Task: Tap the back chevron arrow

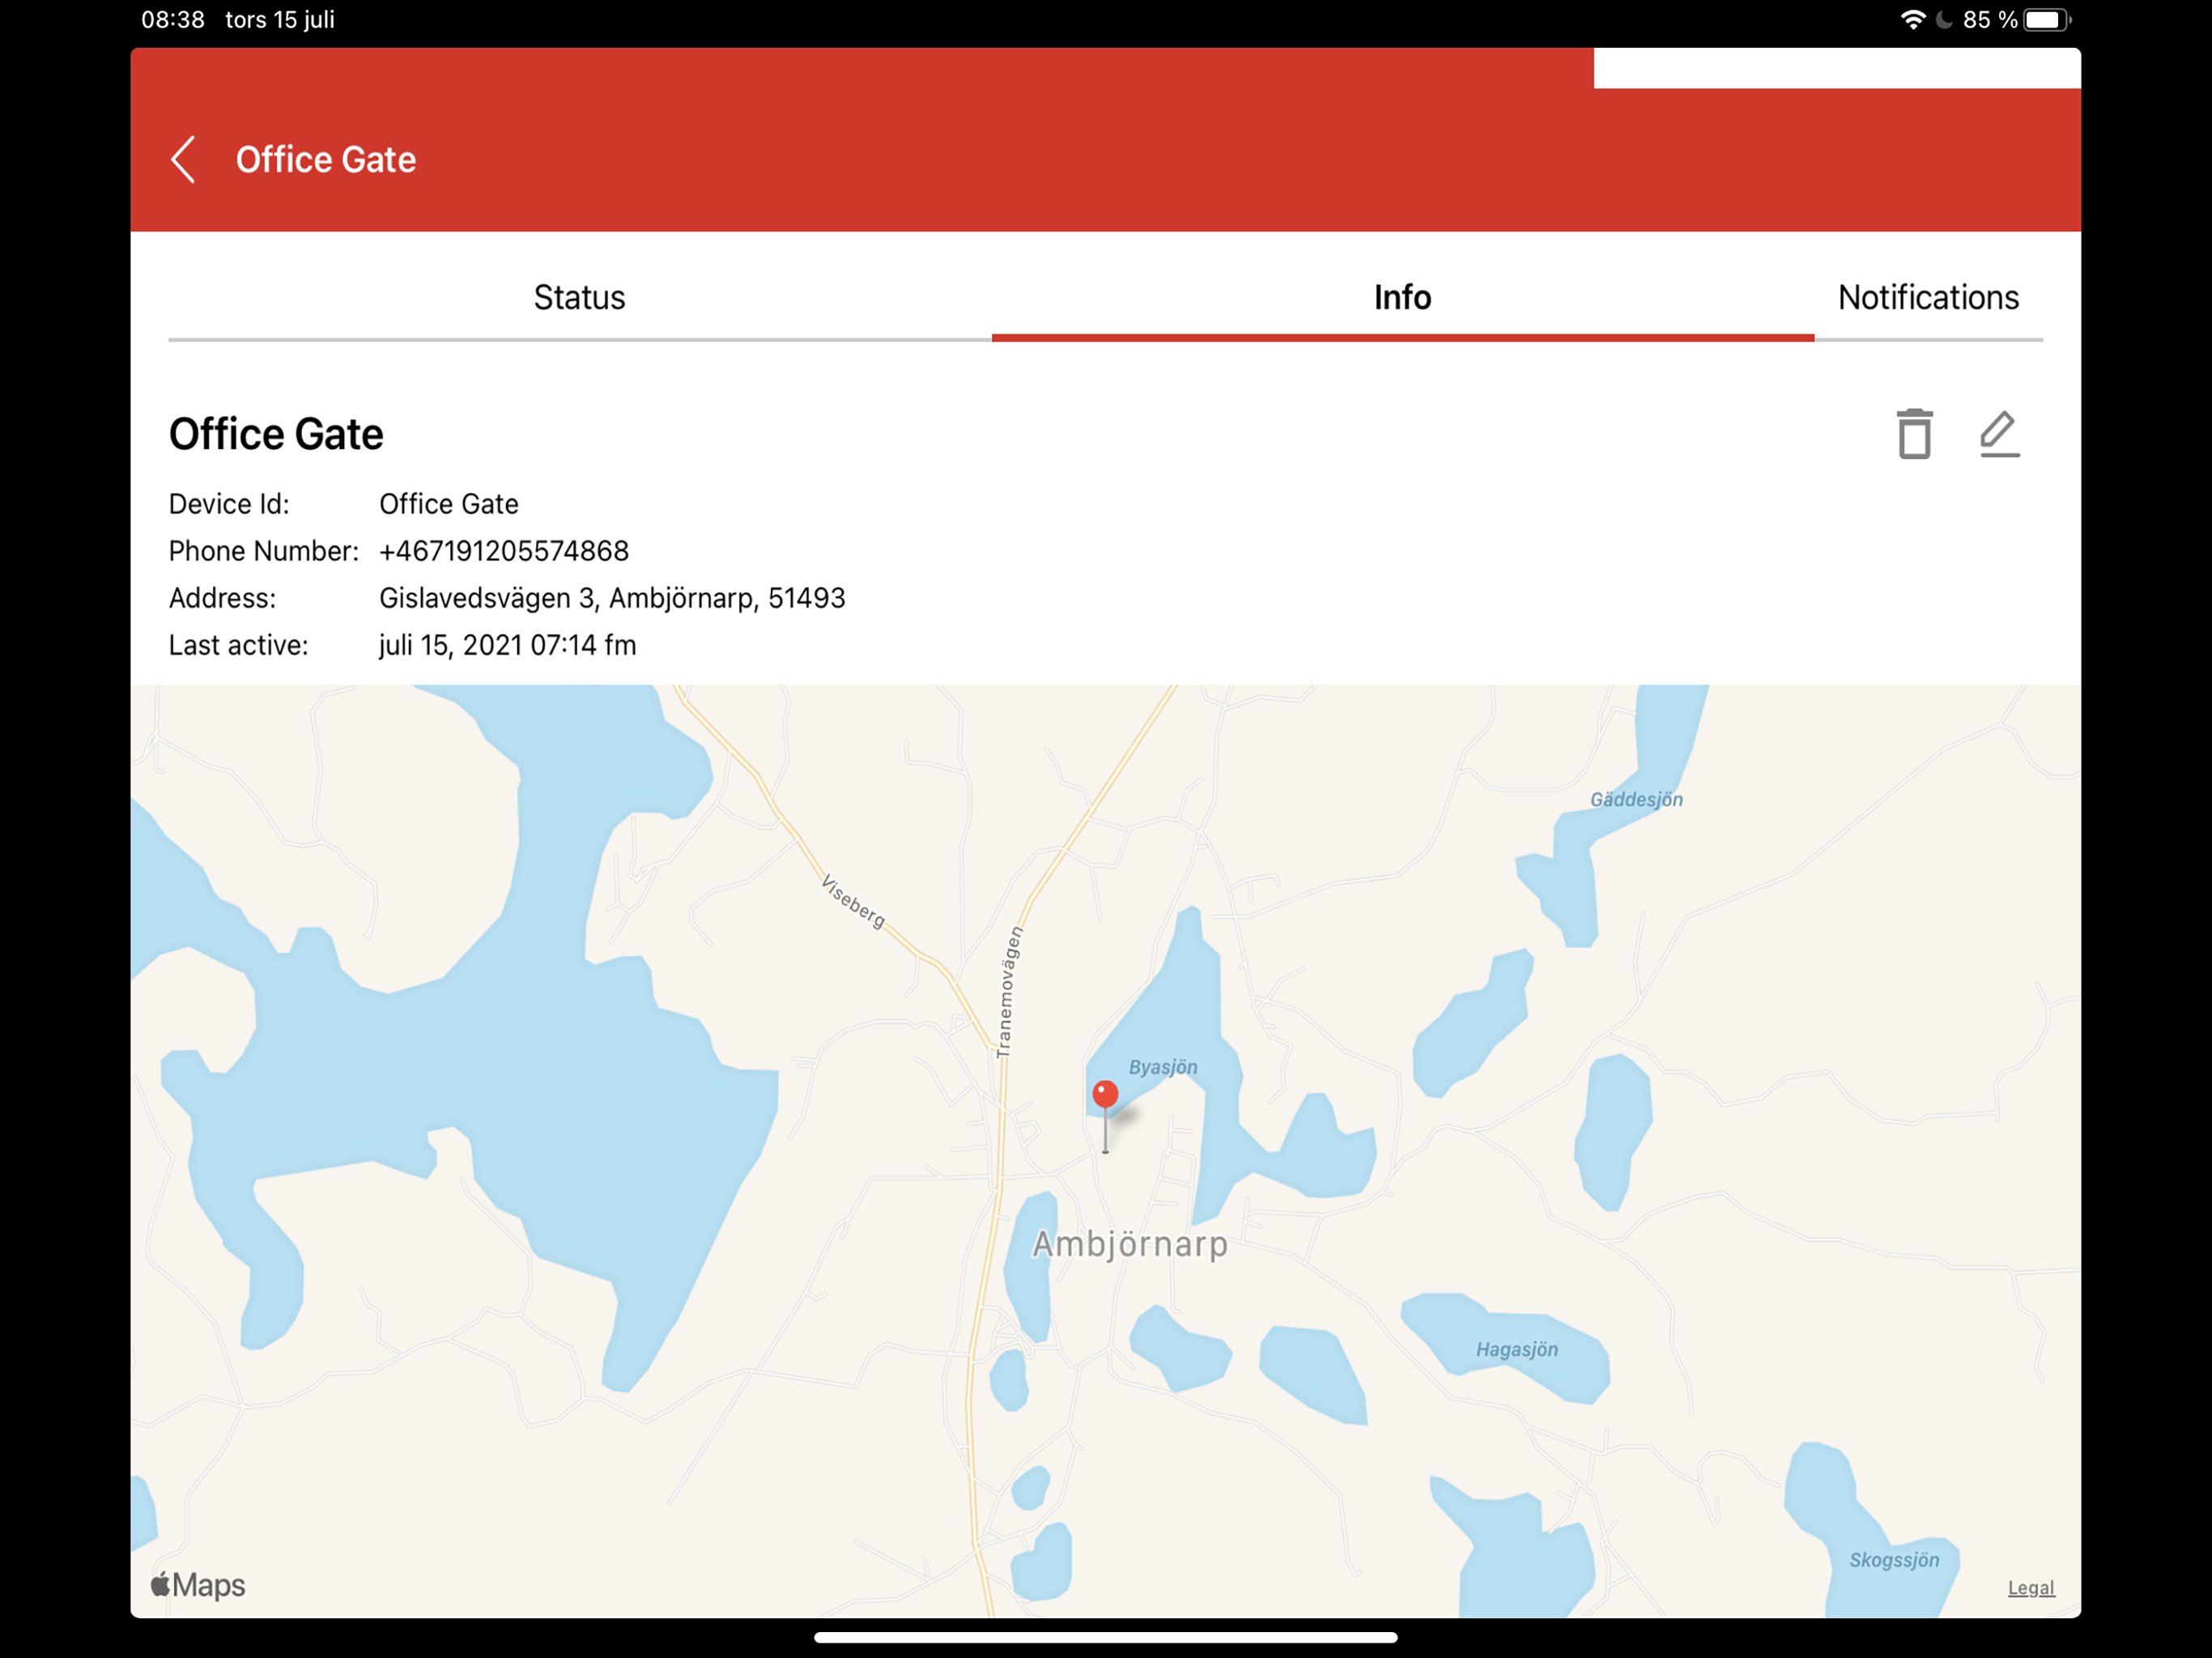Action: click(x=183, y=160)
